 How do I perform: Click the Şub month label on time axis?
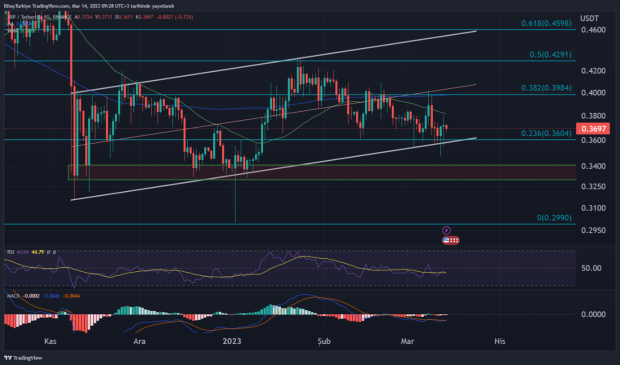(324, 341)
